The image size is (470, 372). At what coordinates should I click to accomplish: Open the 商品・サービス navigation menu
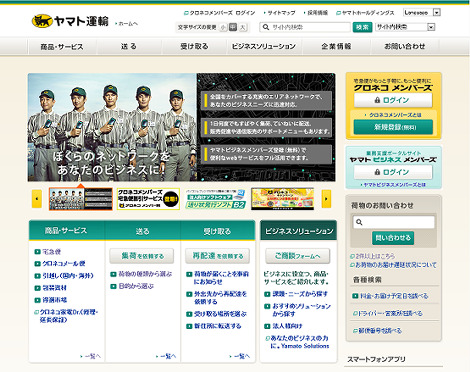(62, 47)
